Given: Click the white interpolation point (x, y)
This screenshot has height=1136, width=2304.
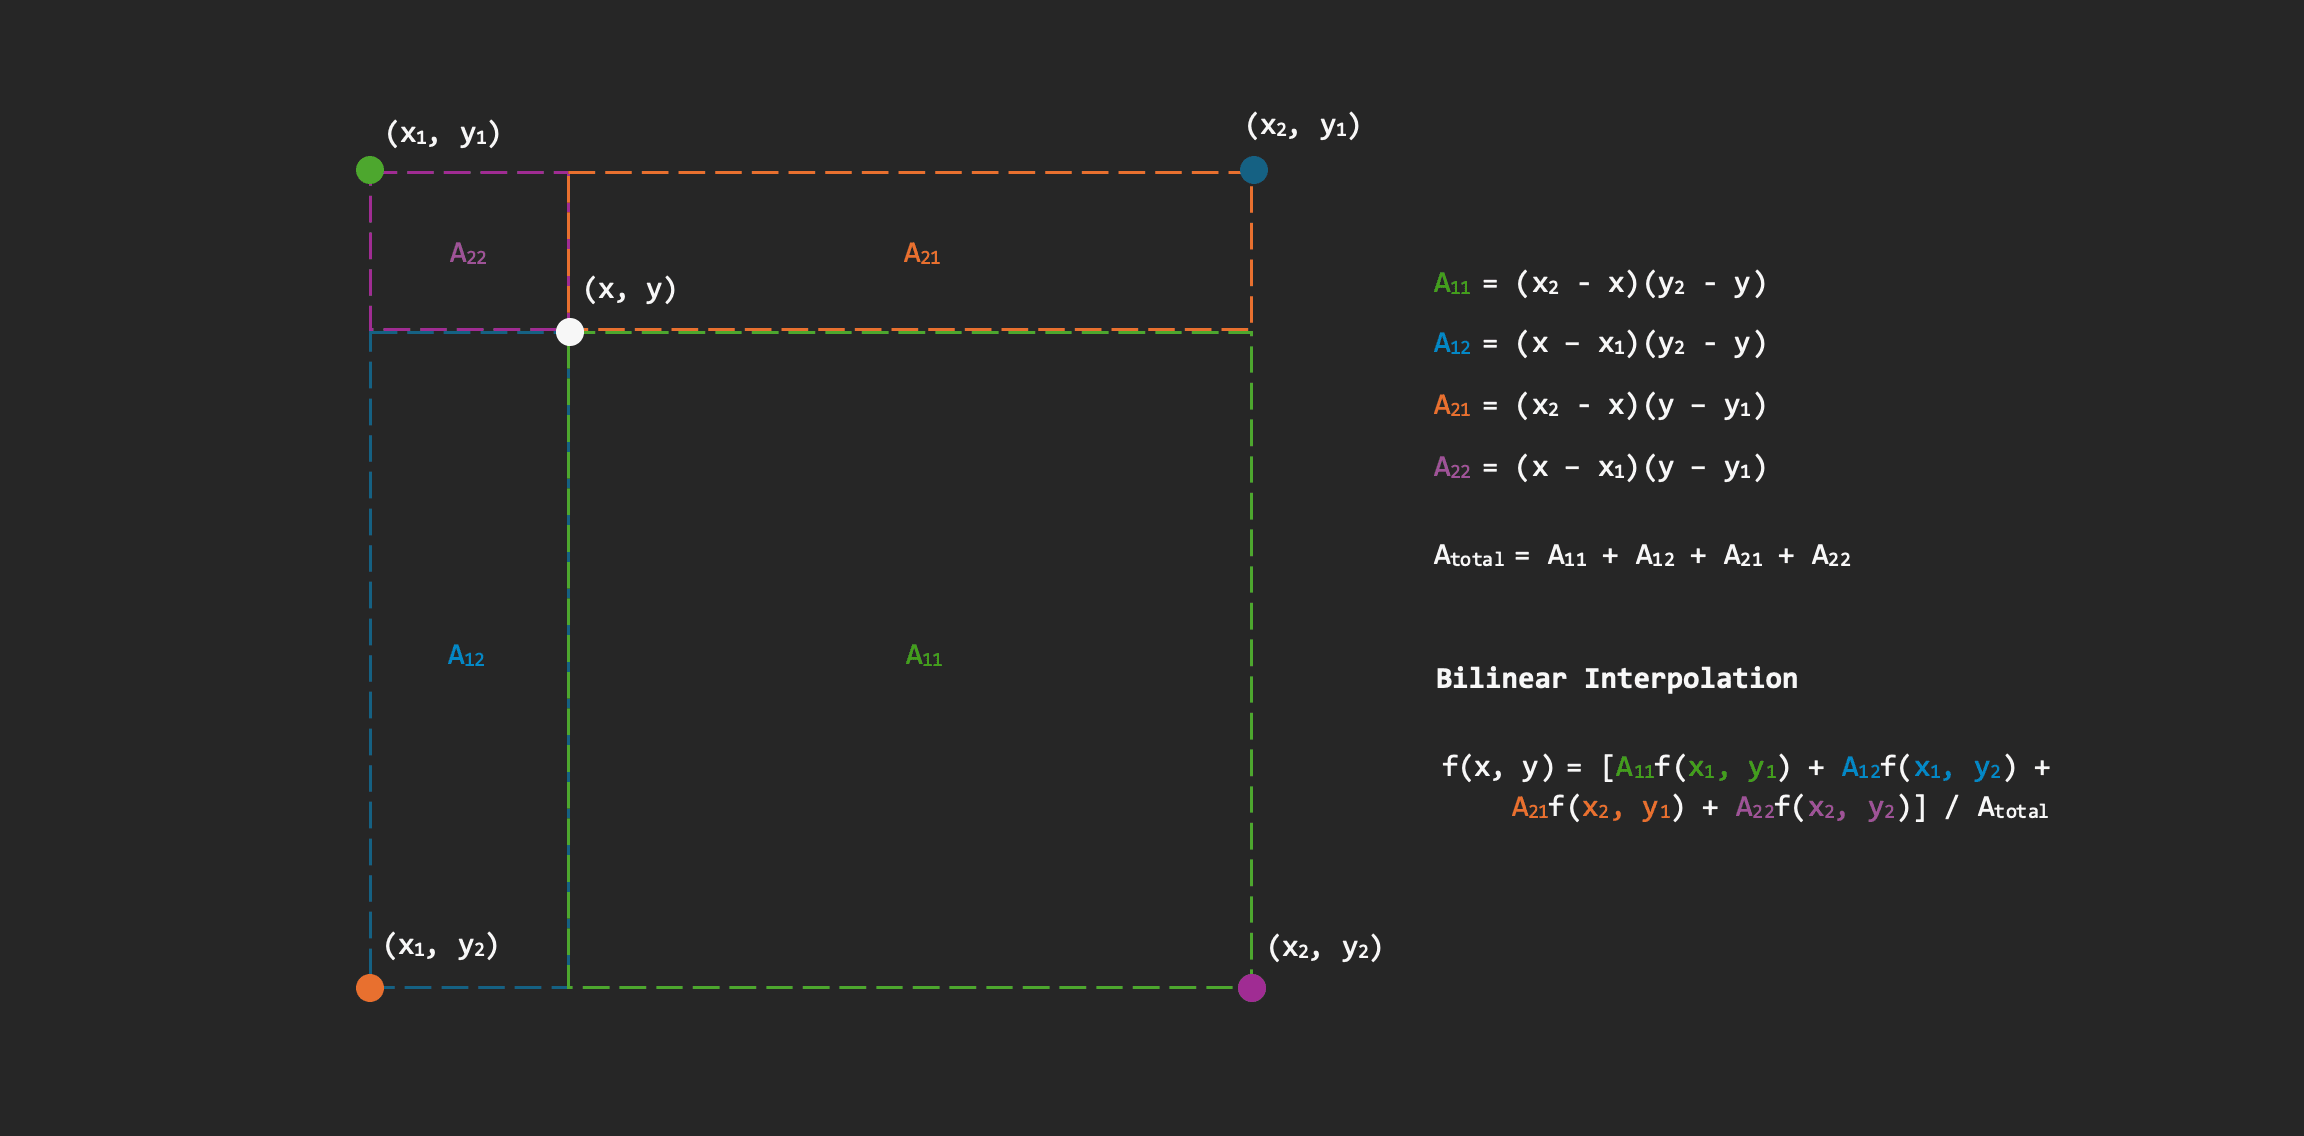Looking at the screenshot, I should 570,332.
